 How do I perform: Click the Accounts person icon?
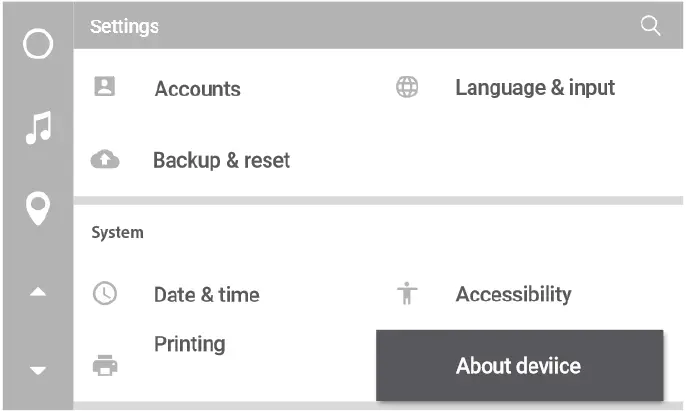click(x=104, y=87)
